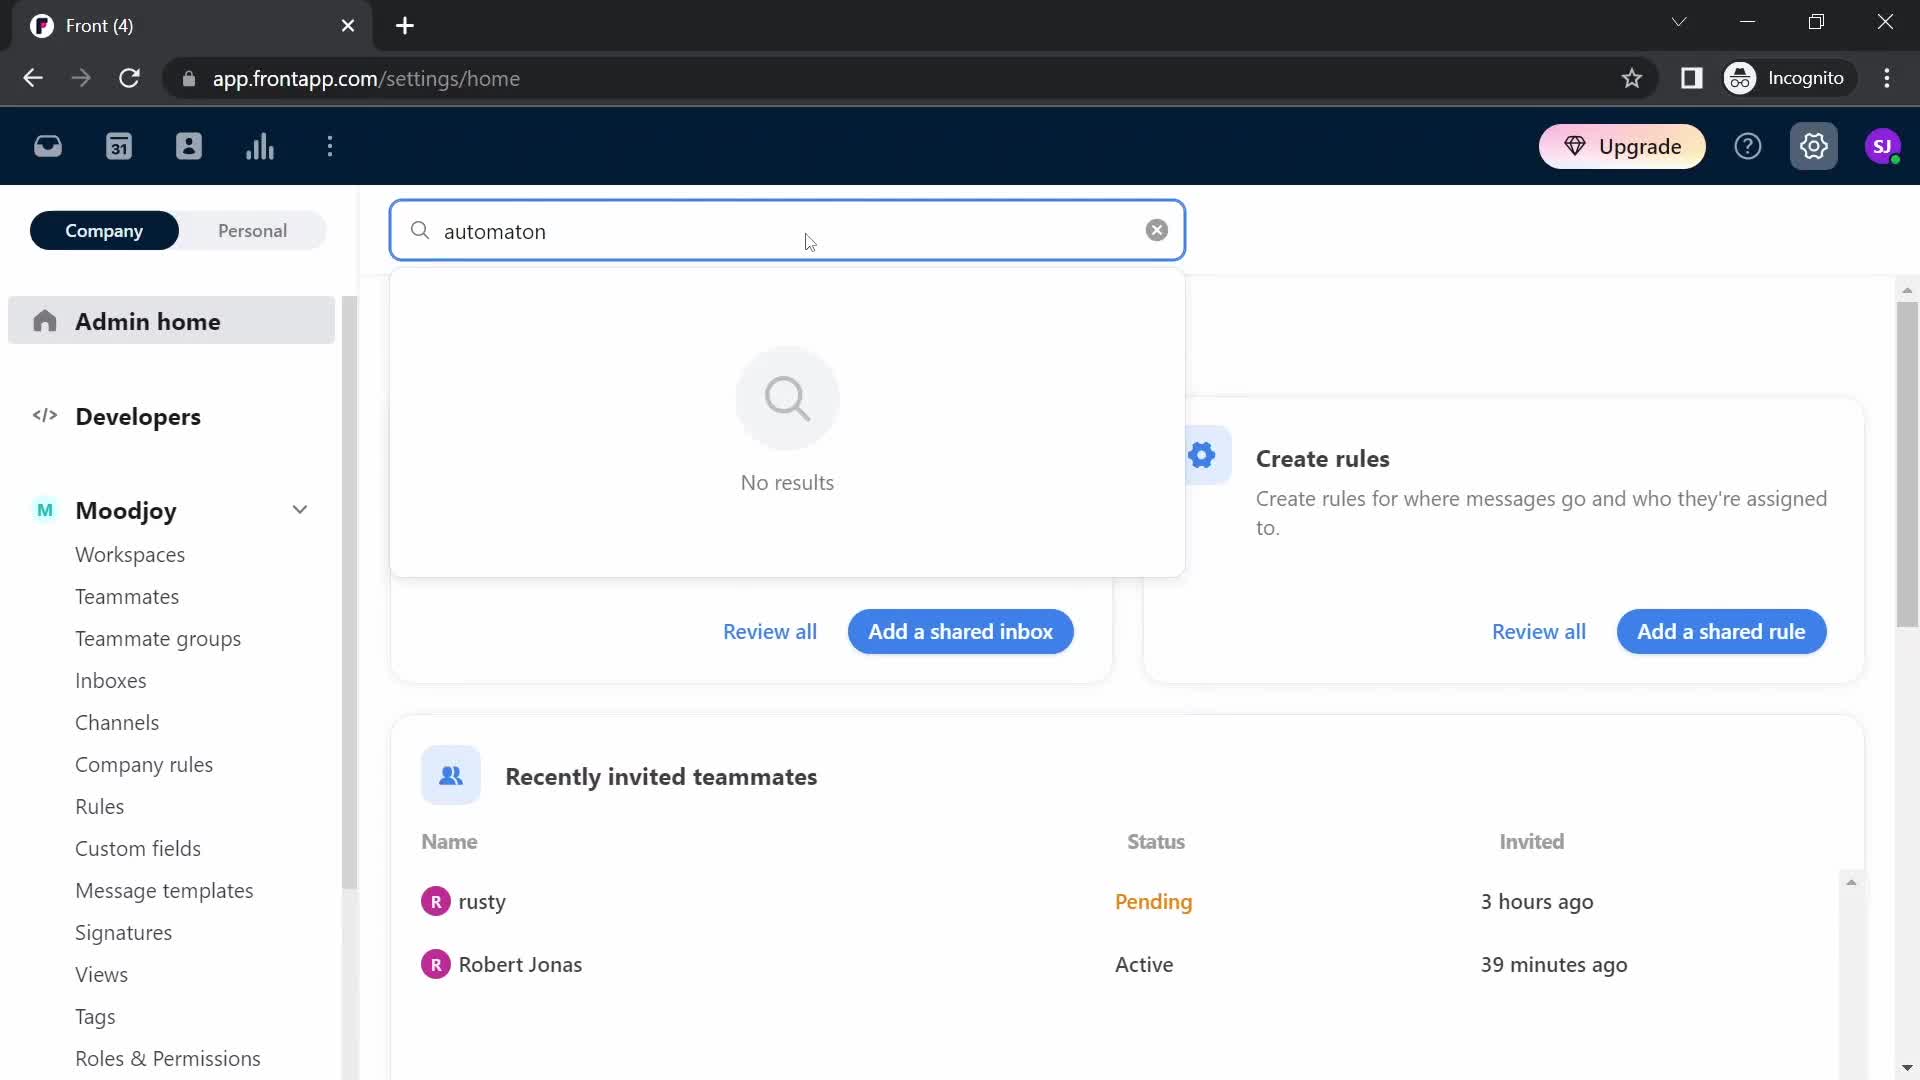Open the inbox icon in top navigation
Screen dimensions: 1920x1080
click(48, 147)
